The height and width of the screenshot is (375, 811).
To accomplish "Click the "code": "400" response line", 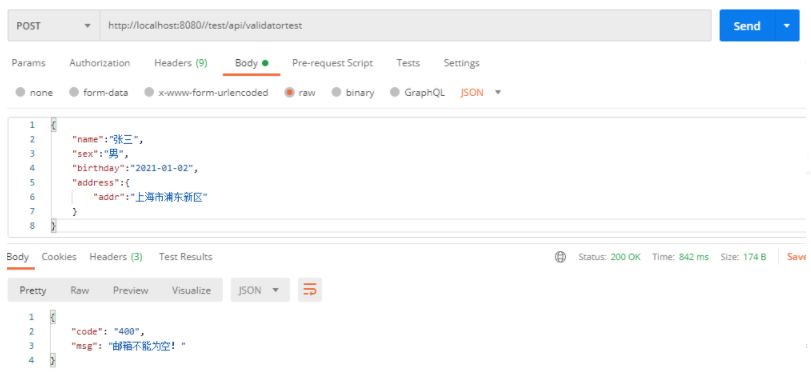I will [109, 332].
